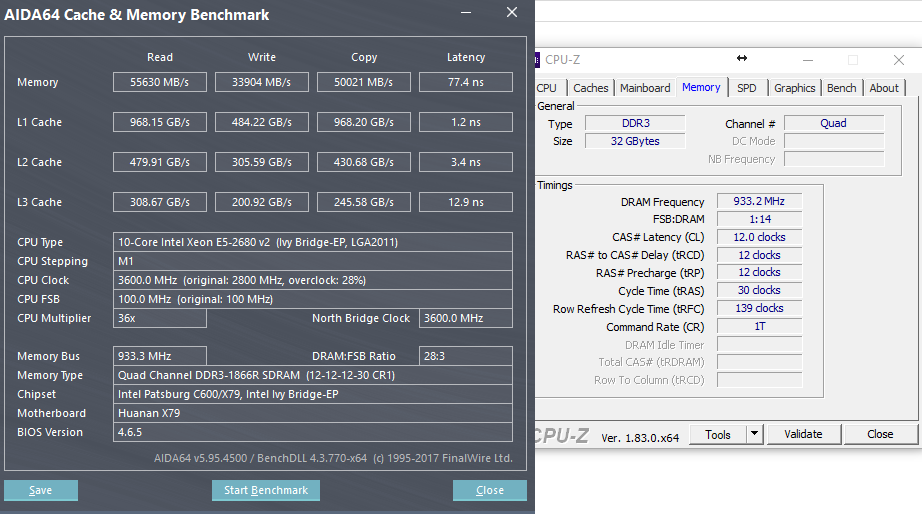922x514 pixels.
Task: Click Row Refresh tRFC value 139 clocks
Action: (759, 308)
